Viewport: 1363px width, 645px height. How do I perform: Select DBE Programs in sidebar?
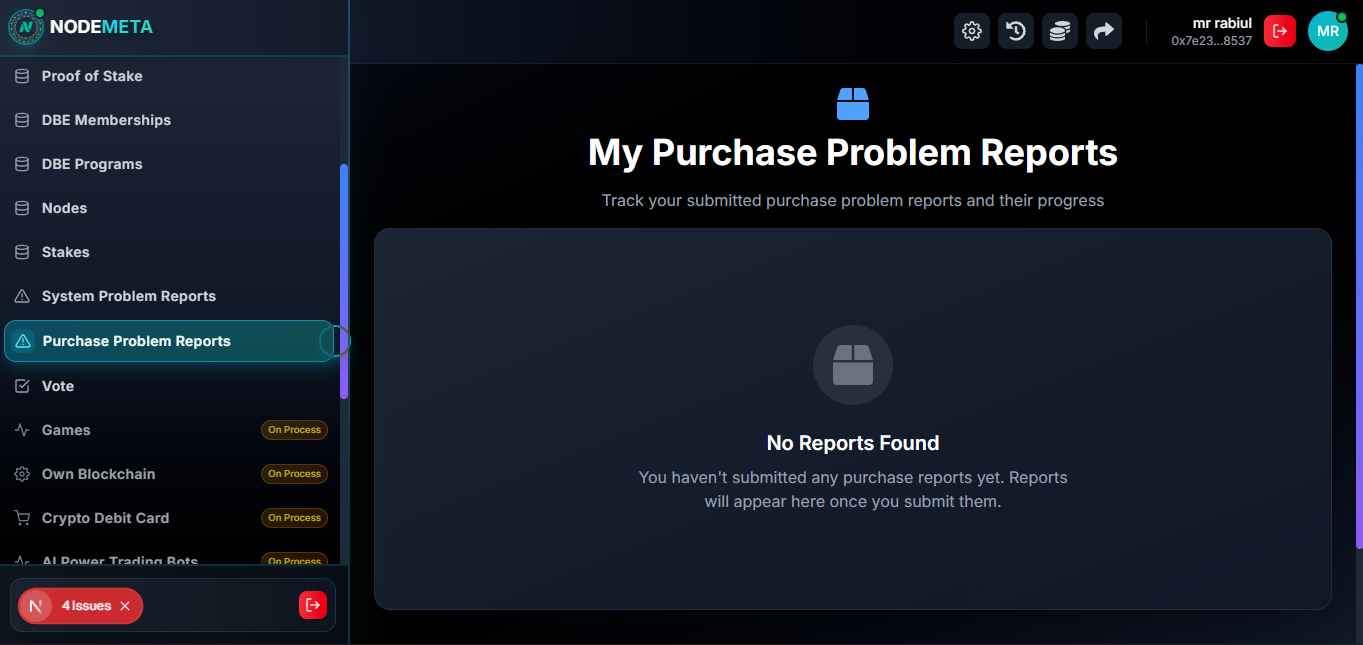92,164
